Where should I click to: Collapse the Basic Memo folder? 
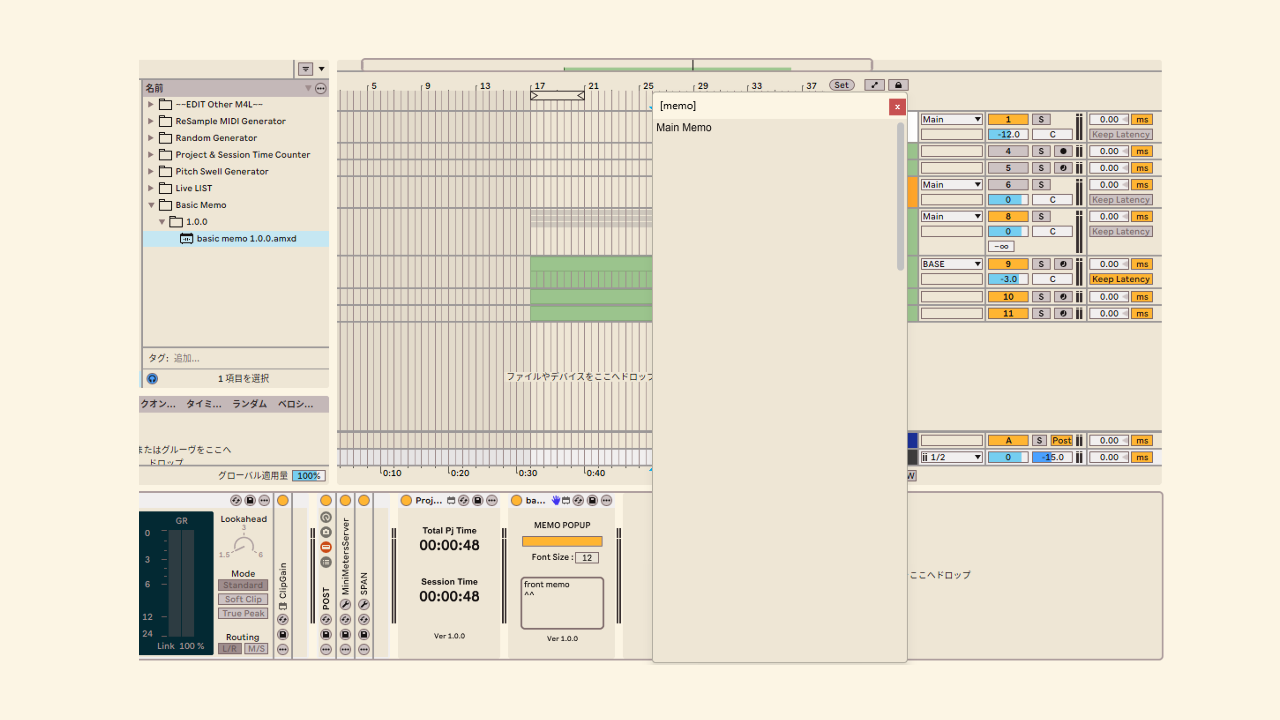[151, 205]
